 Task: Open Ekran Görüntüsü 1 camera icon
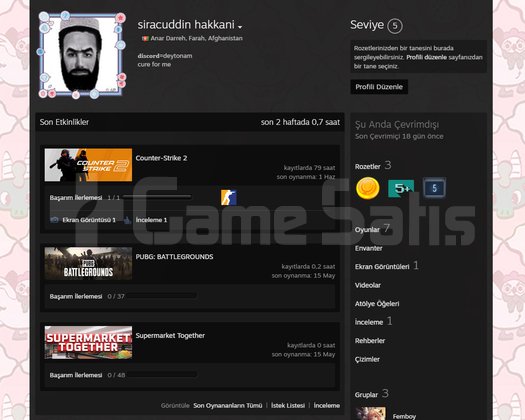tap(54, 220)
